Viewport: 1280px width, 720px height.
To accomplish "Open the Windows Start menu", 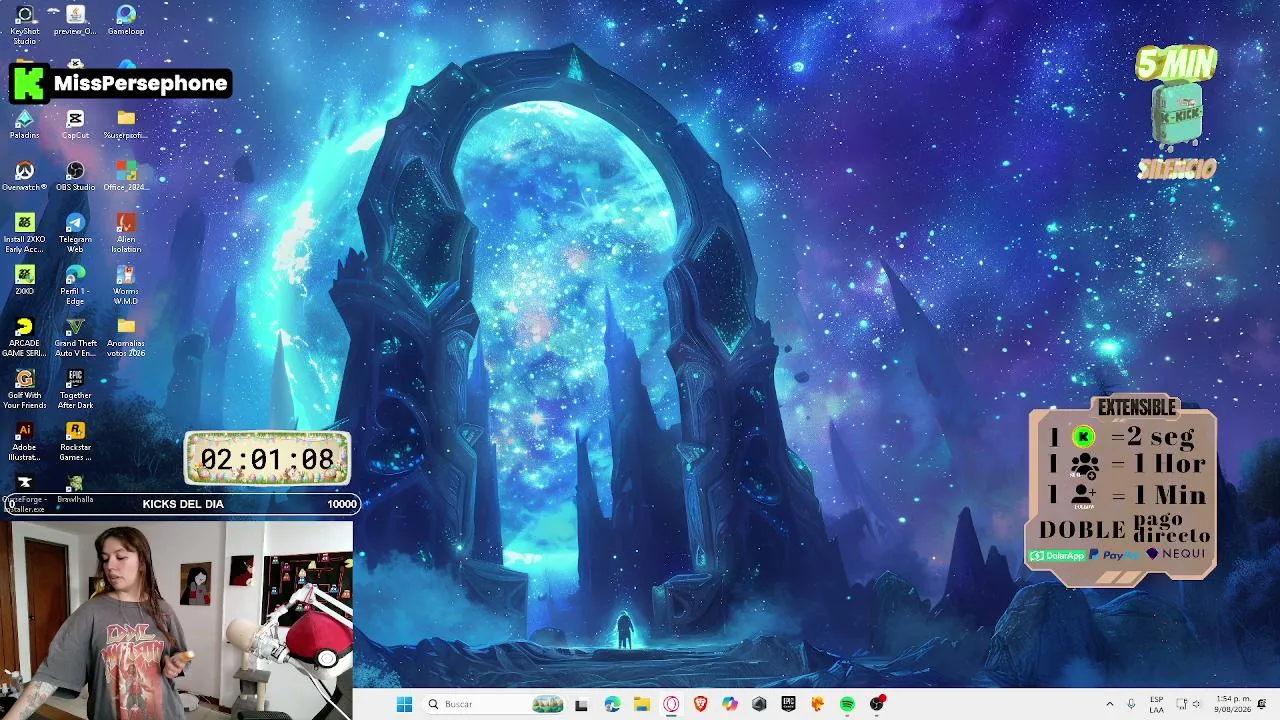I will (x=404, y=704).
